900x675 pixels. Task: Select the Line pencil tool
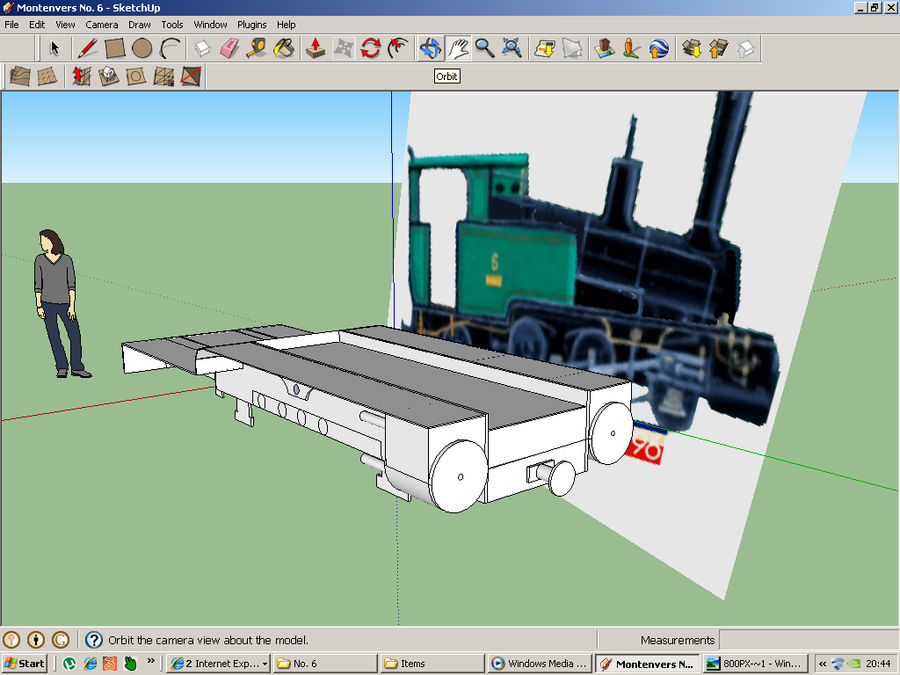click(x=87, y=48)
